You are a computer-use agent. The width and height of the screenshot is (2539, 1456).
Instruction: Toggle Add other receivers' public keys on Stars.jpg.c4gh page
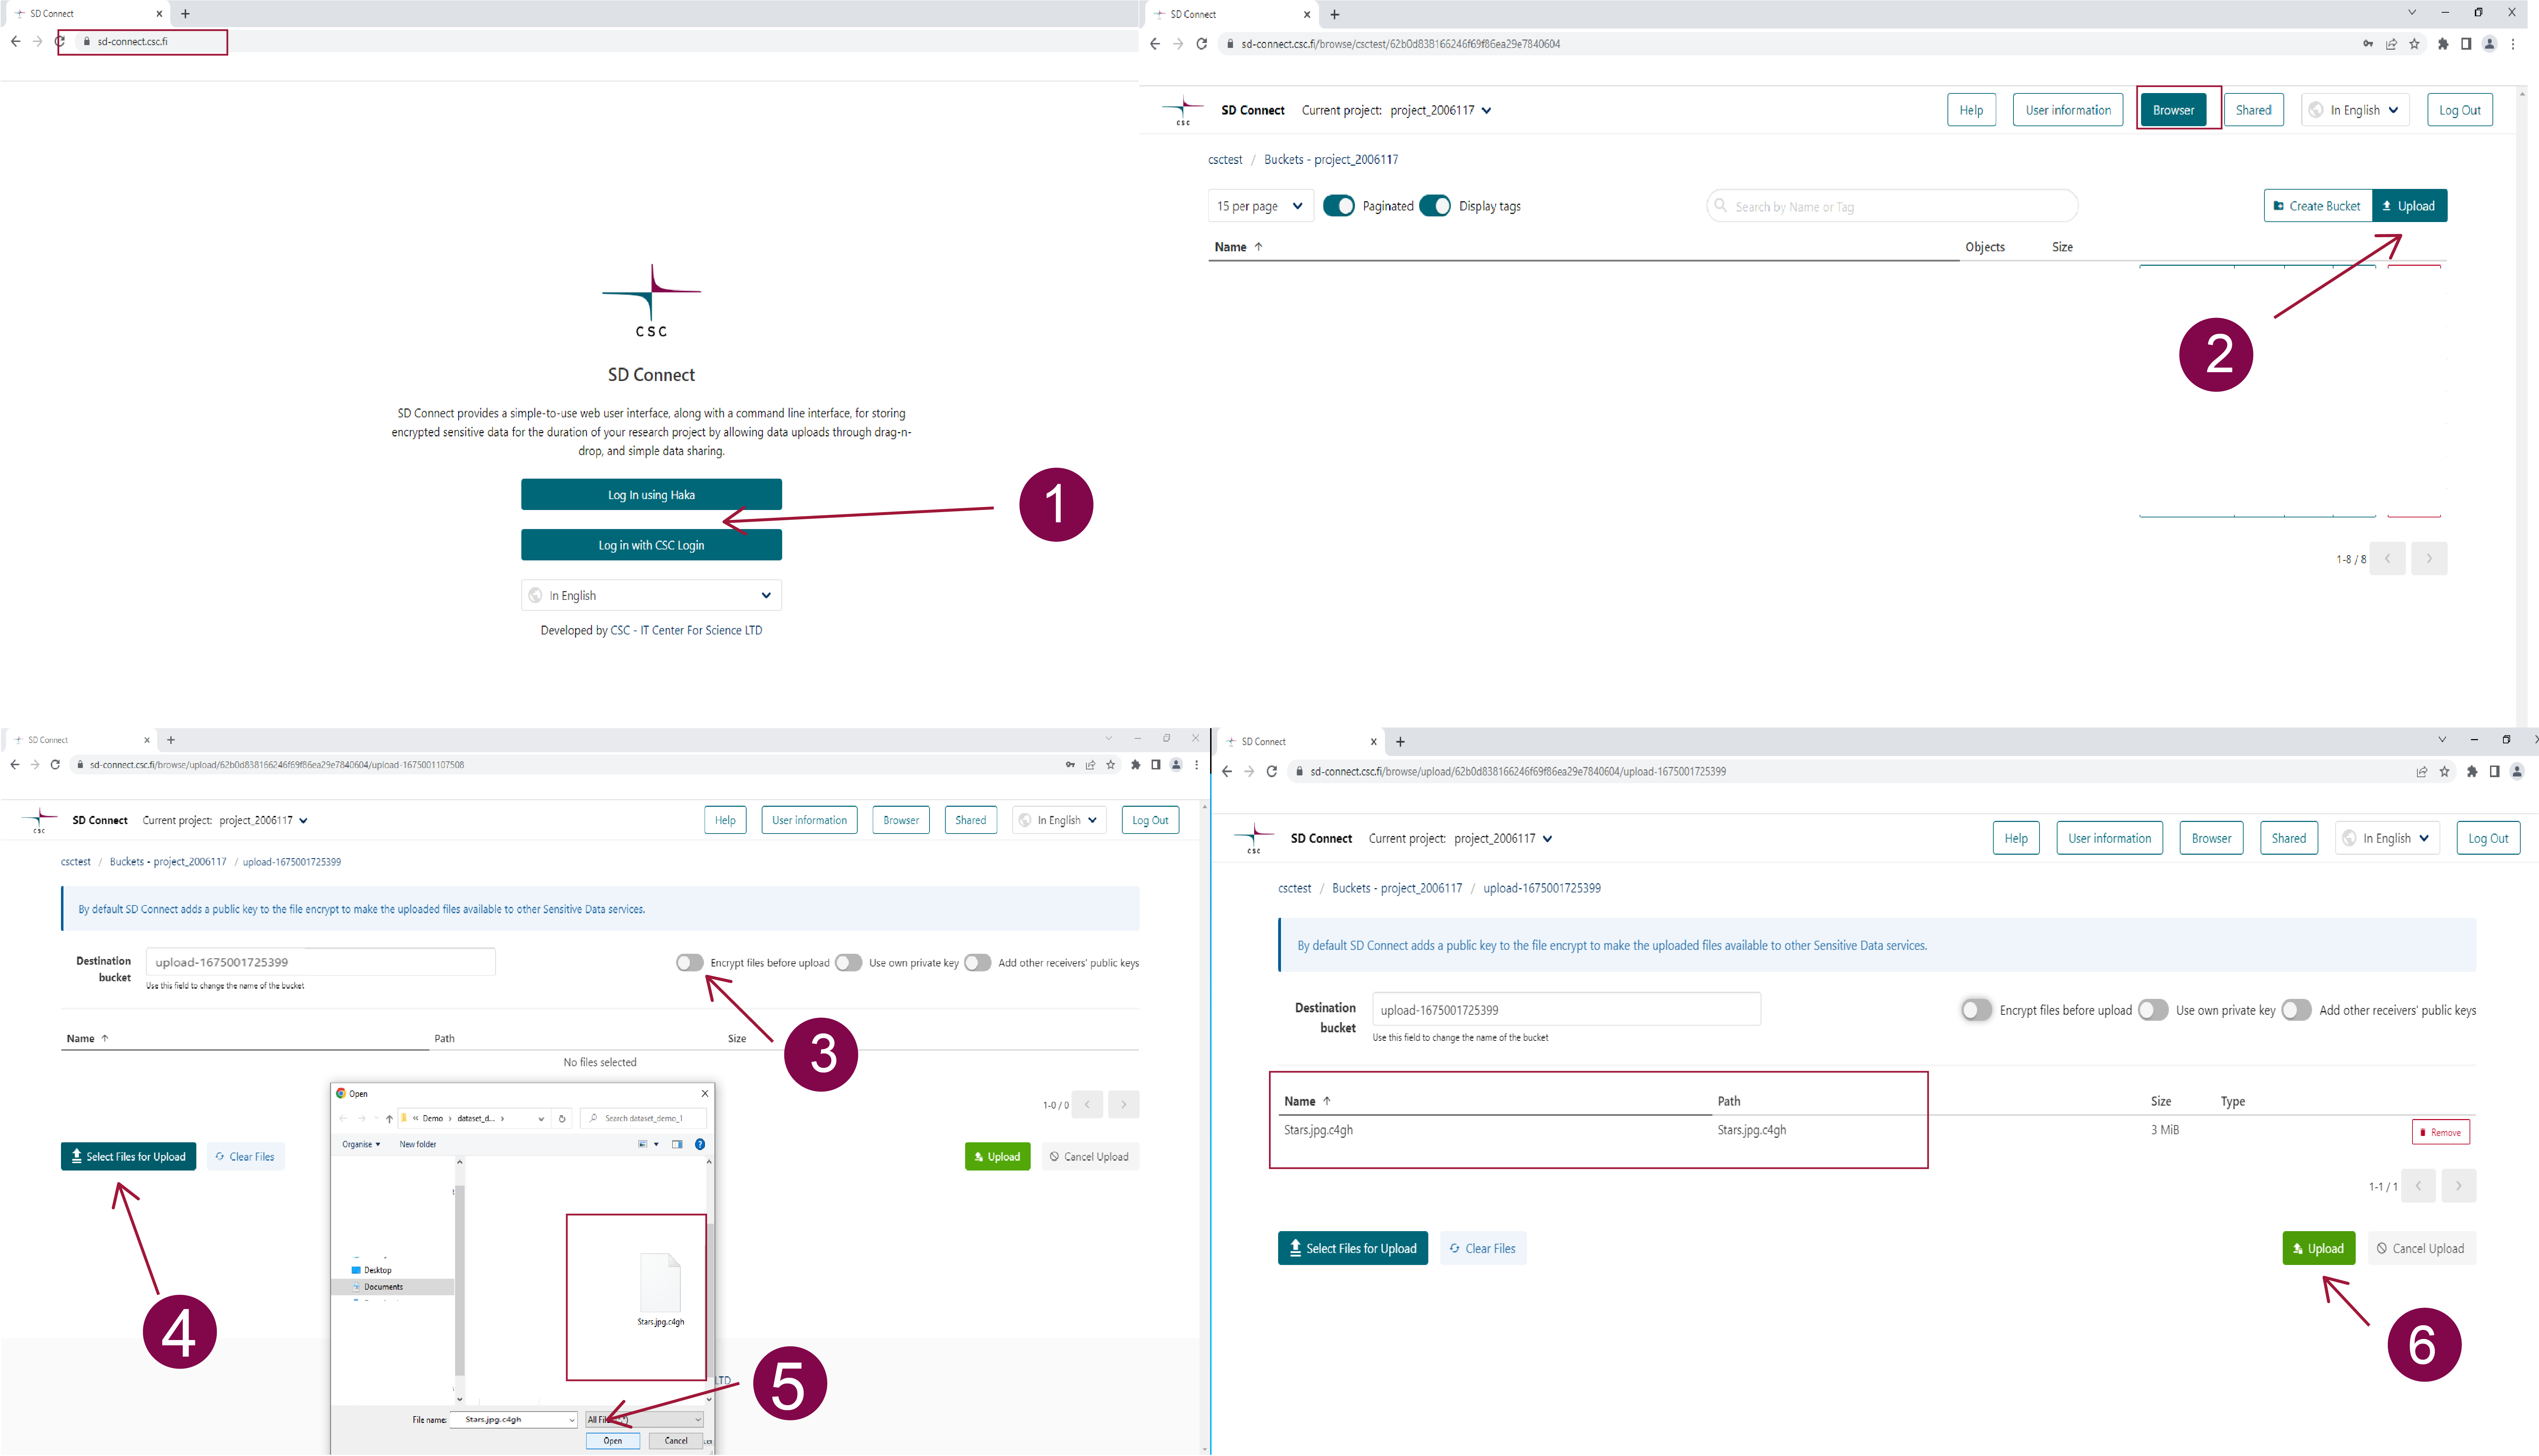tap(2296, 1011)
